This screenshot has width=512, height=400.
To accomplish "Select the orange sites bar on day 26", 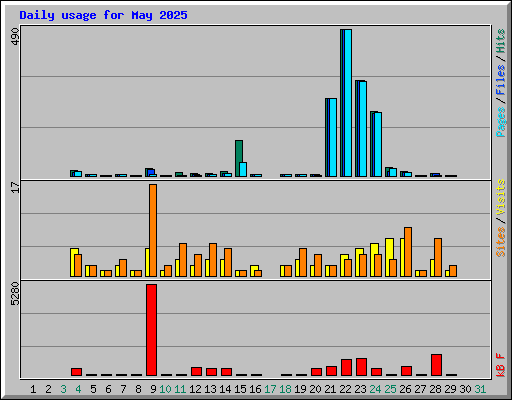I will (408, 252).
